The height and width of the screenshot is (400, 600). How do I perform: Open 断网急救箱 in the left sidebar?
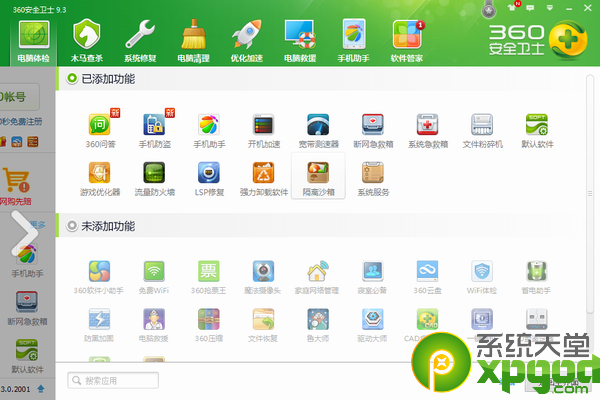[27, 309]
